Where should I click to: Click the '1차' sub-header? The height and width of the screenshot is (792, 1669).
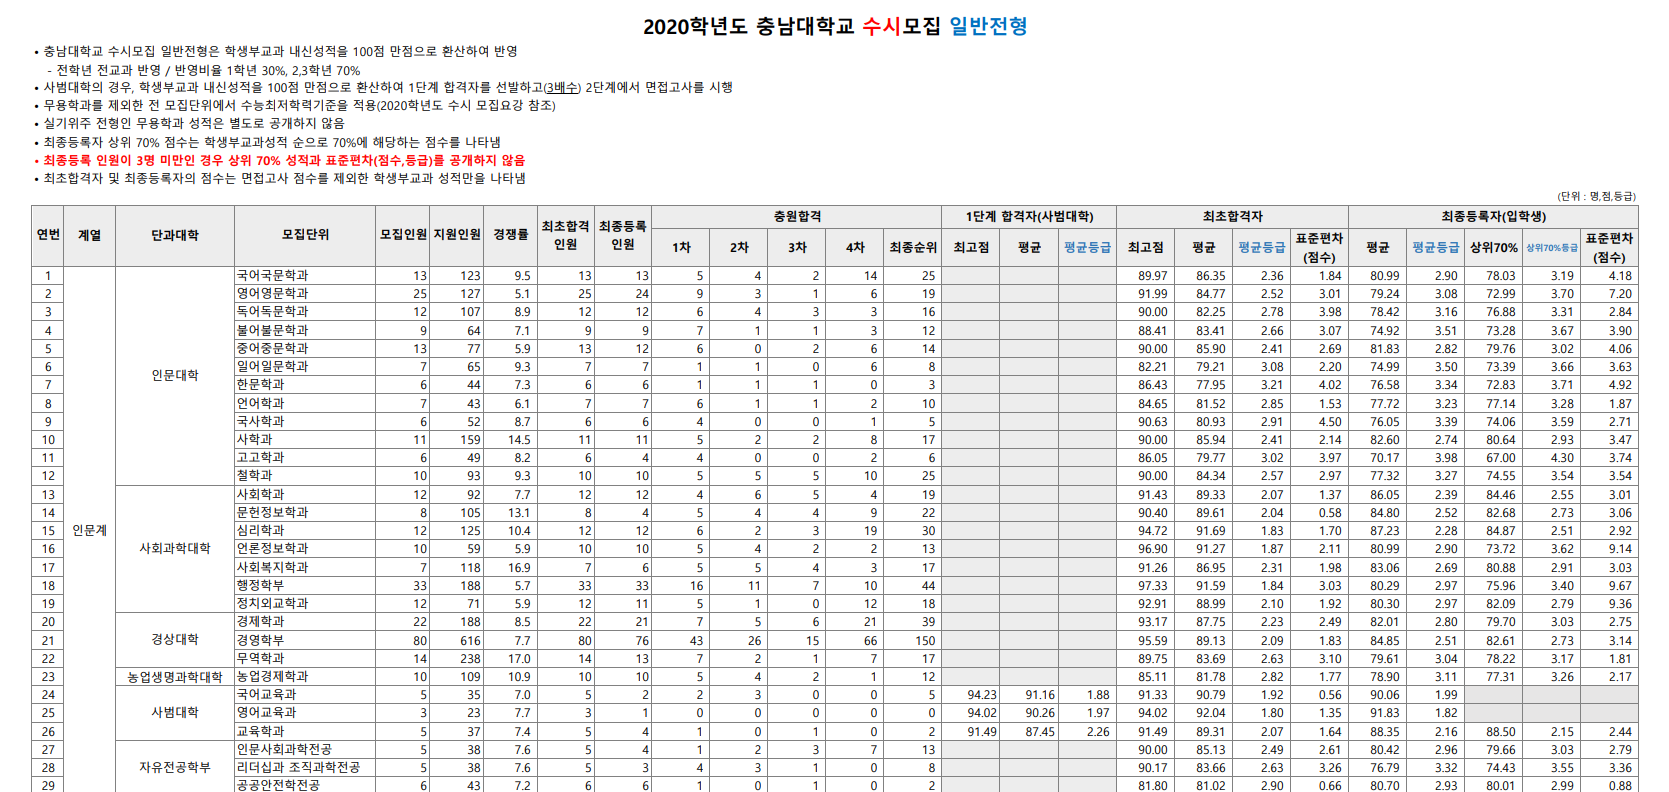pyautogui.click(x=681, y=247)
